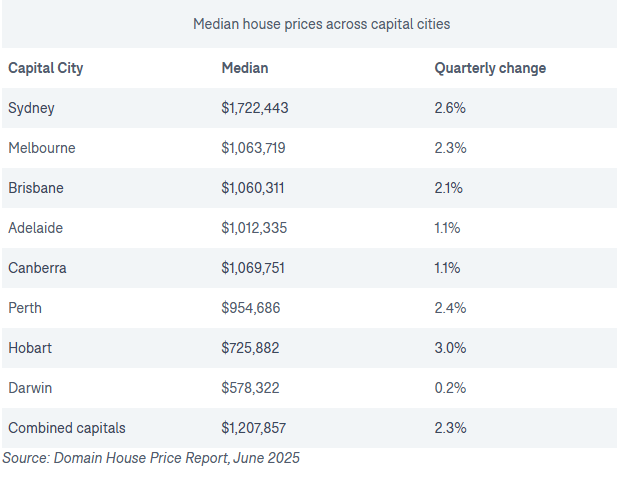Viewport: 617px width, 478px height.
Task: Select Canberra's median price $1,069,751
Action: 253,268
